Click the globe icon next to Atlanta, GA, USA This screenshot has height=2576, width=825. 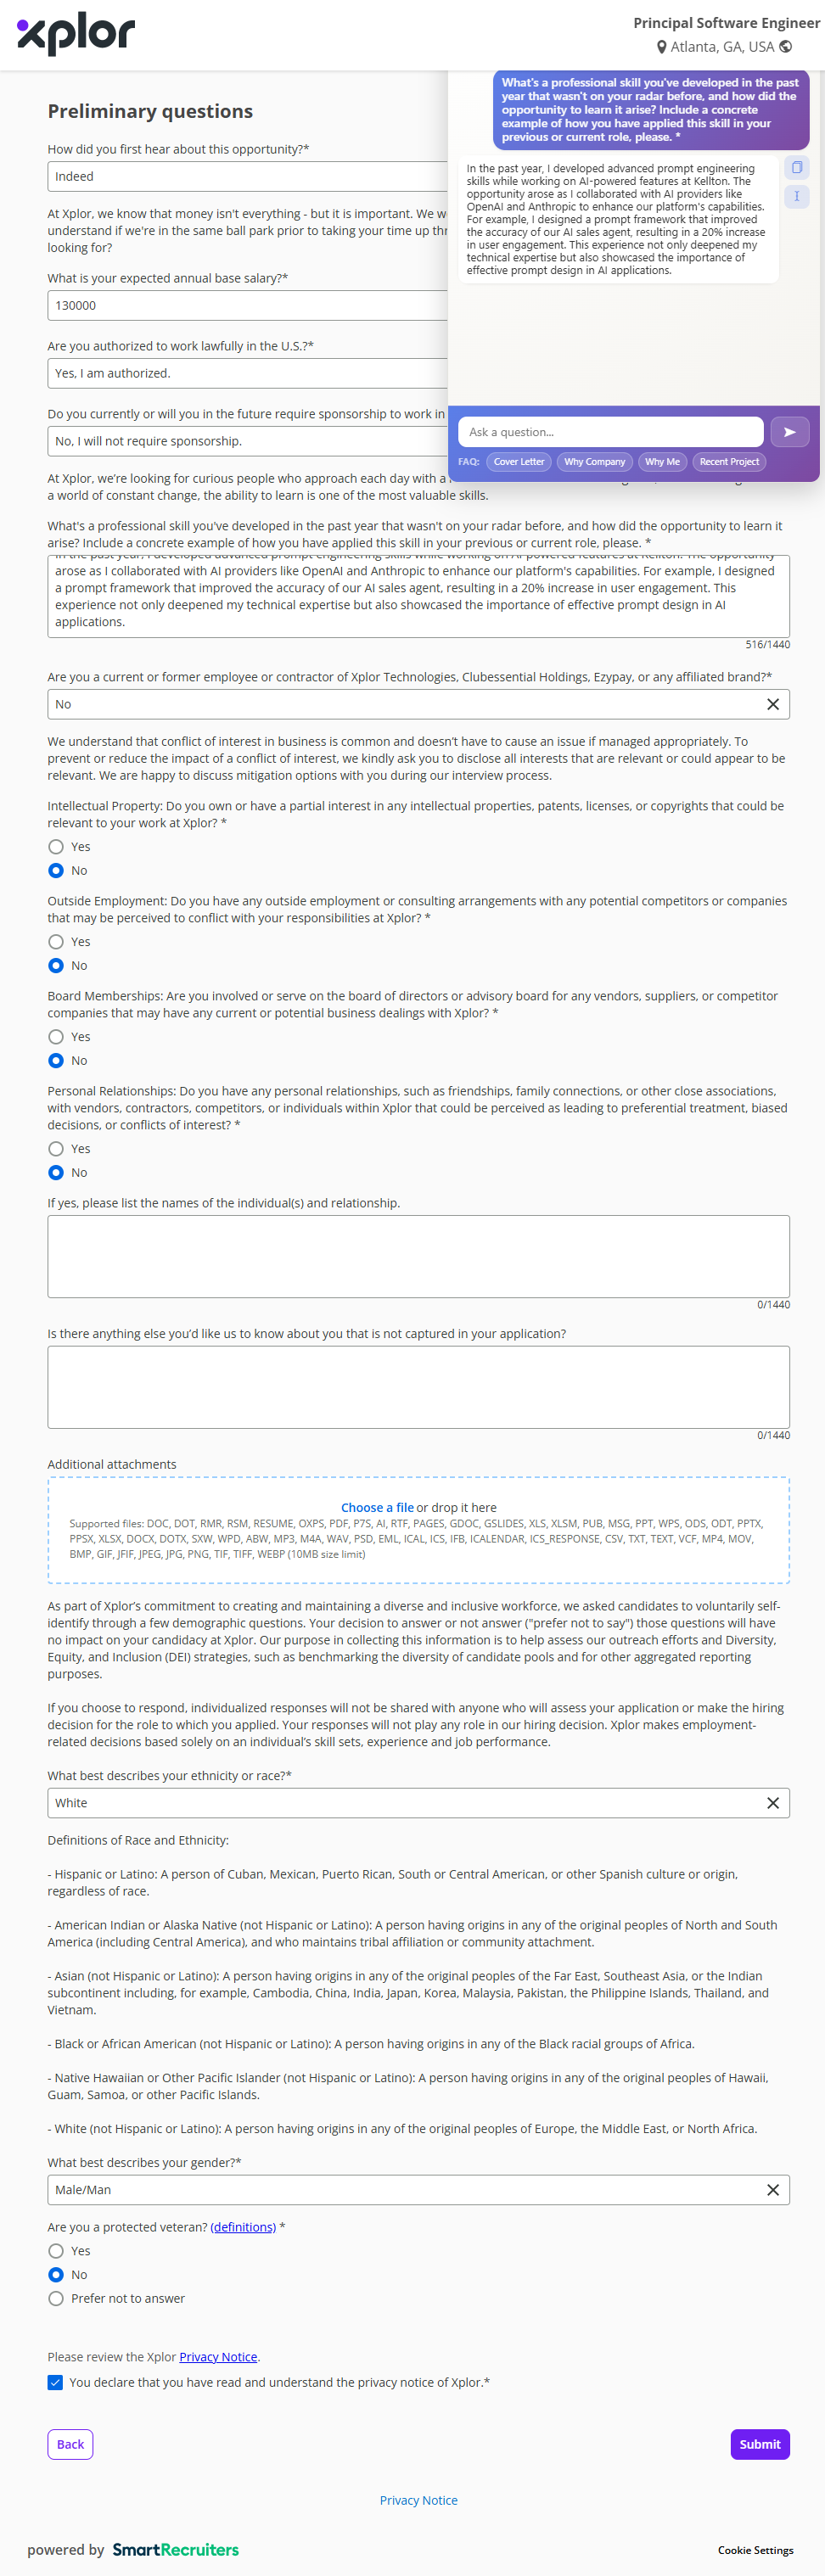pyautogui.click(x=786, y=47)
